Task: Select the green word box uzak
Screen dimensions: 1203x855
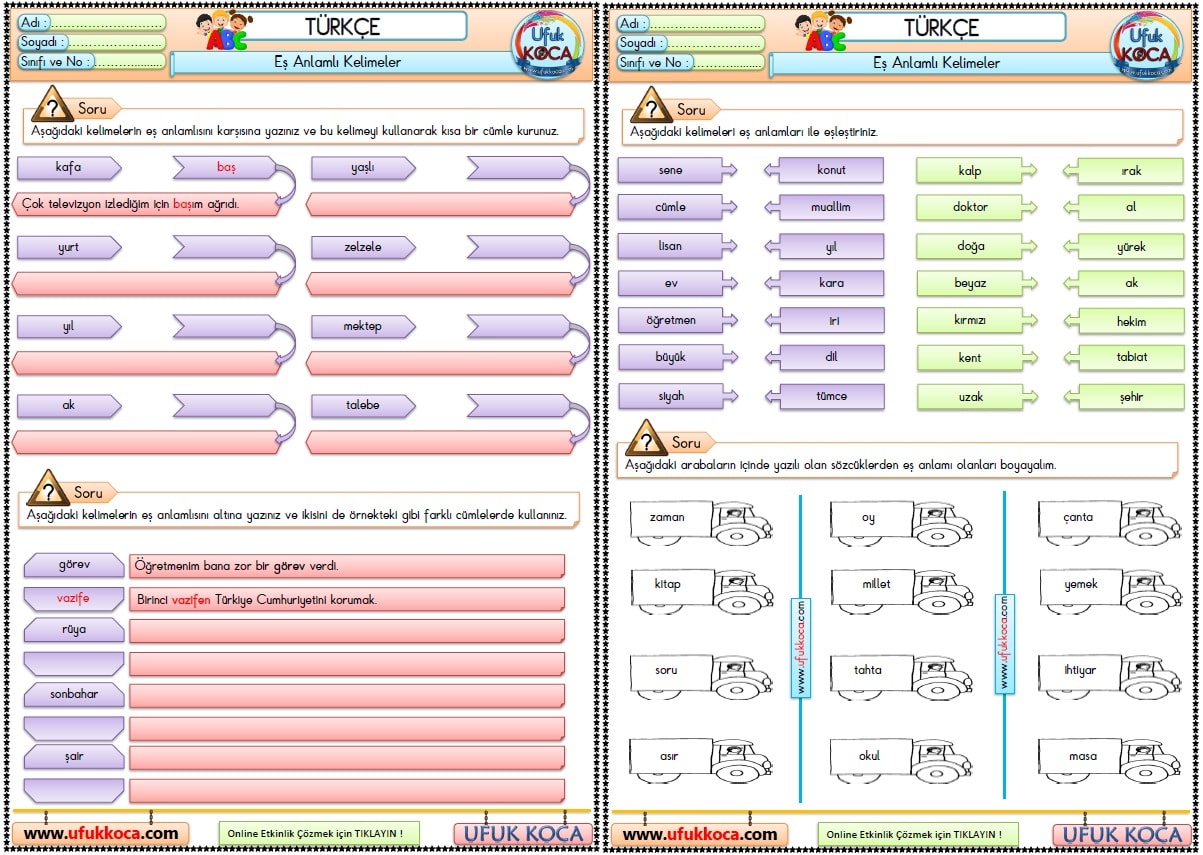Action: (x=977, y=397)
